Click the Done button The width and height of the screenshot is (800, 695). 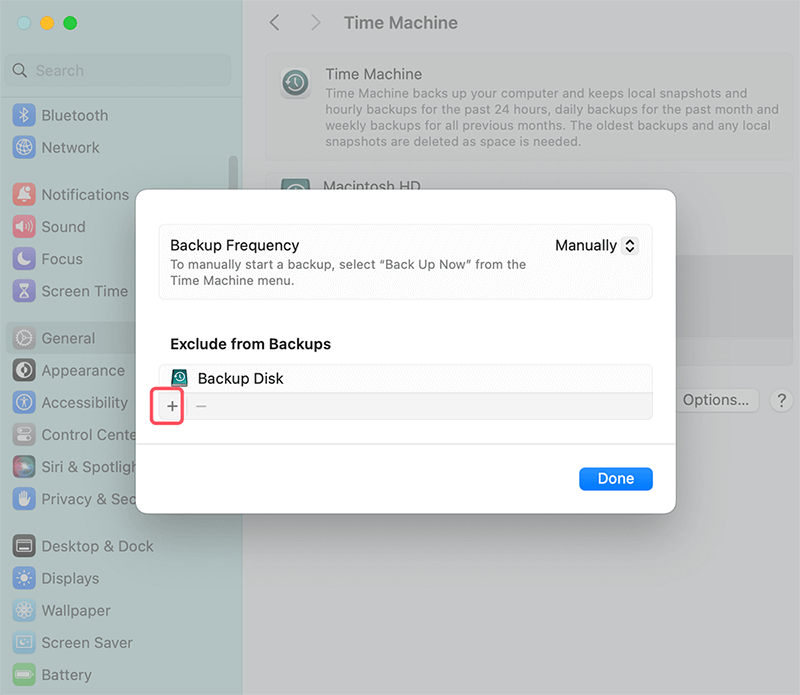[x=615, y=479]
